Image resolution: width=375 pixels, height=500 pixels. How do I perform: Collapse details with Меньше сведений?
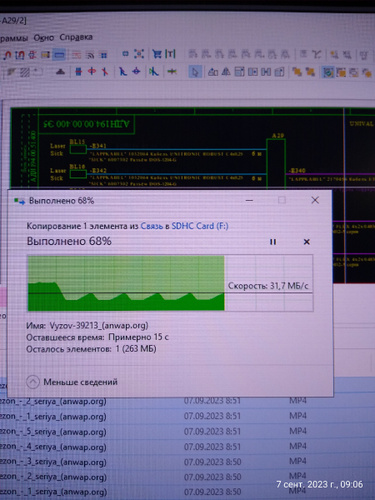pos(72,382)
